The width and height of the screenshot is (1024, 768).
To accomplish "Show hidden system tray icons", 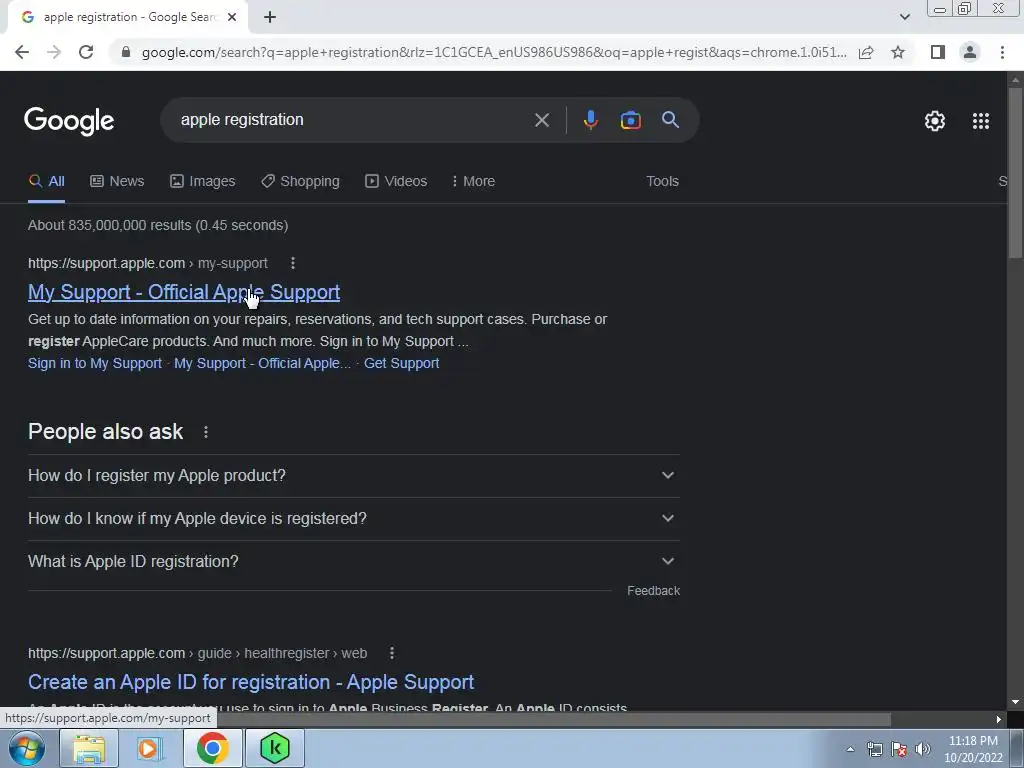I will [x=850, y=749].
